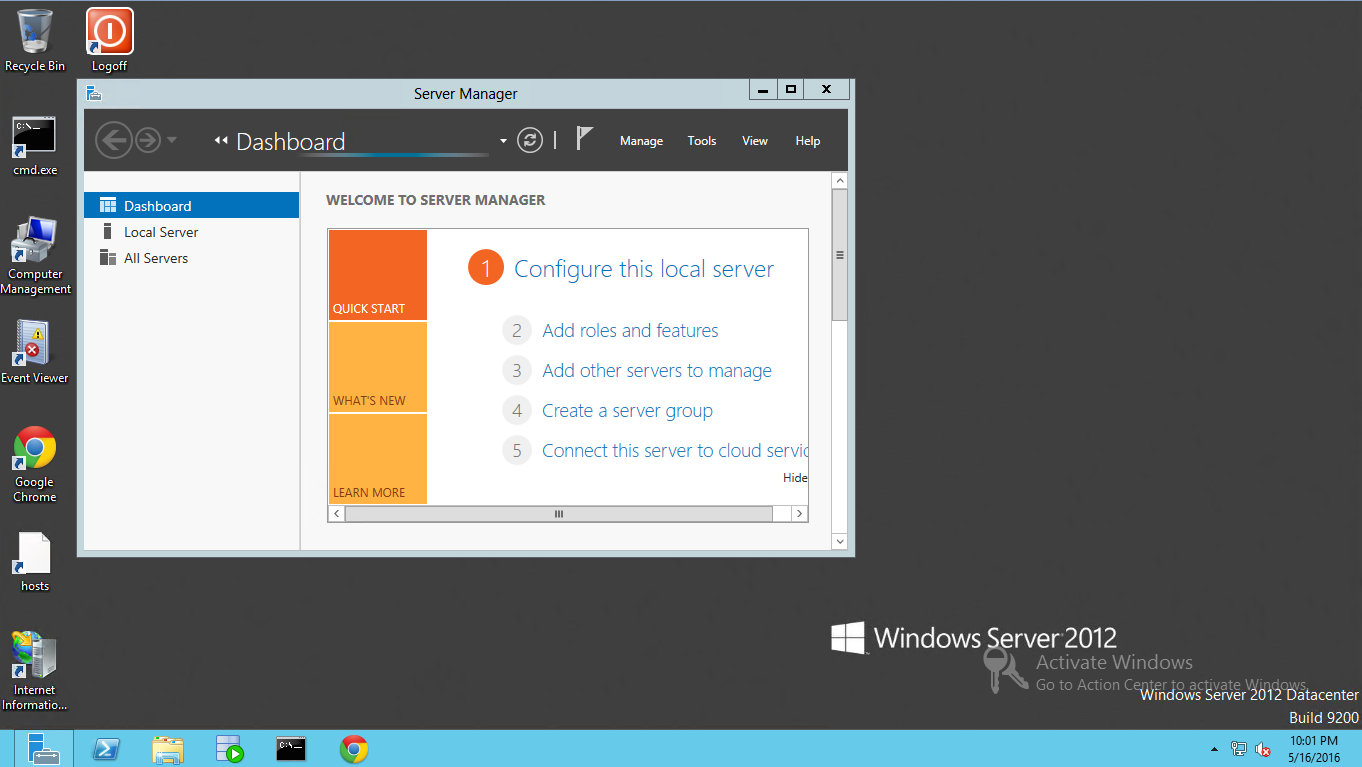Minimize the Server Manager window
The height and width of the screenshot is (767, 1362).
[763, 90]
